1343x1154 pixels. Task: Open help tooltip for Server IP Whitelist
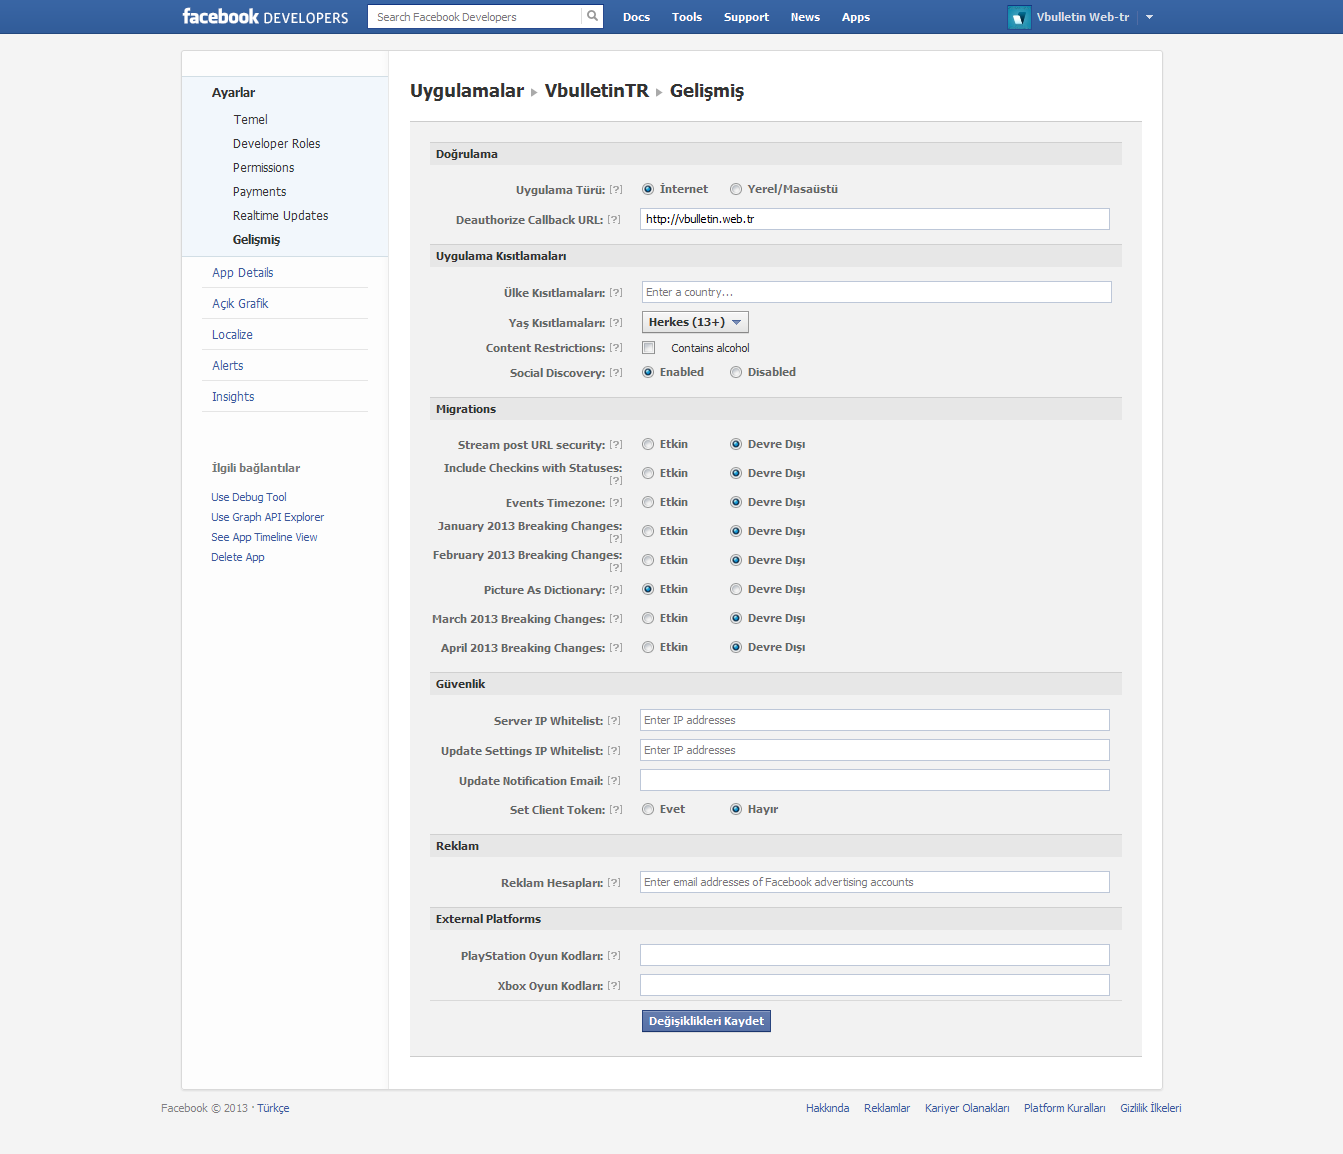(614, 721)
